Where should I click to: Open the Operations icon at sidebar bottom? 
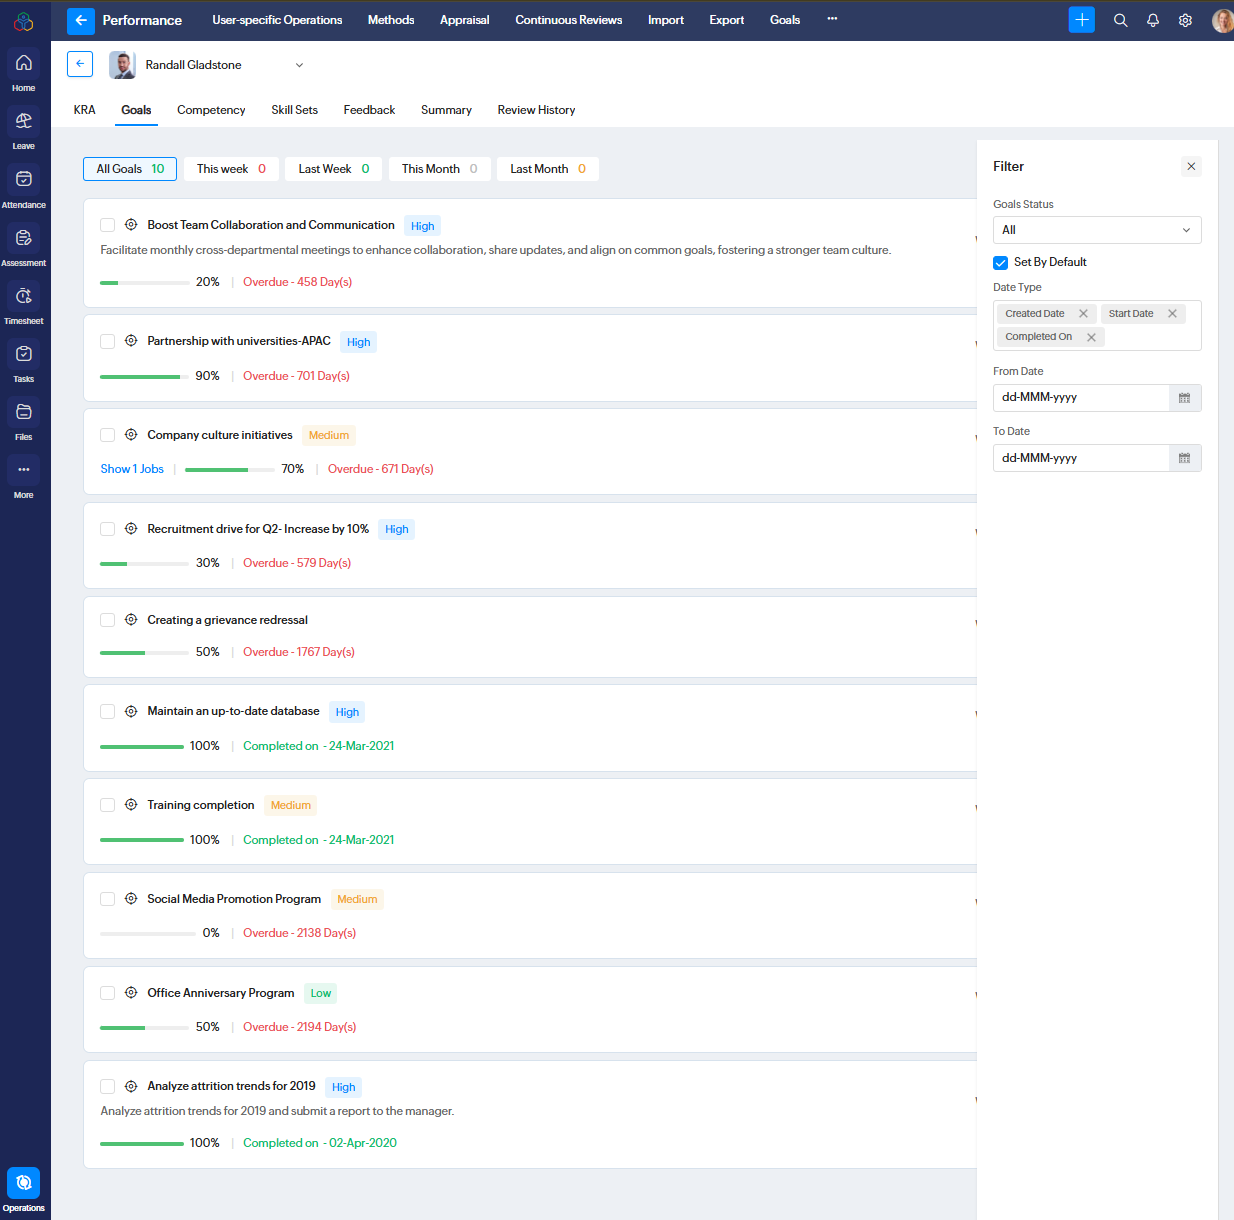(x=23, y=1183)
